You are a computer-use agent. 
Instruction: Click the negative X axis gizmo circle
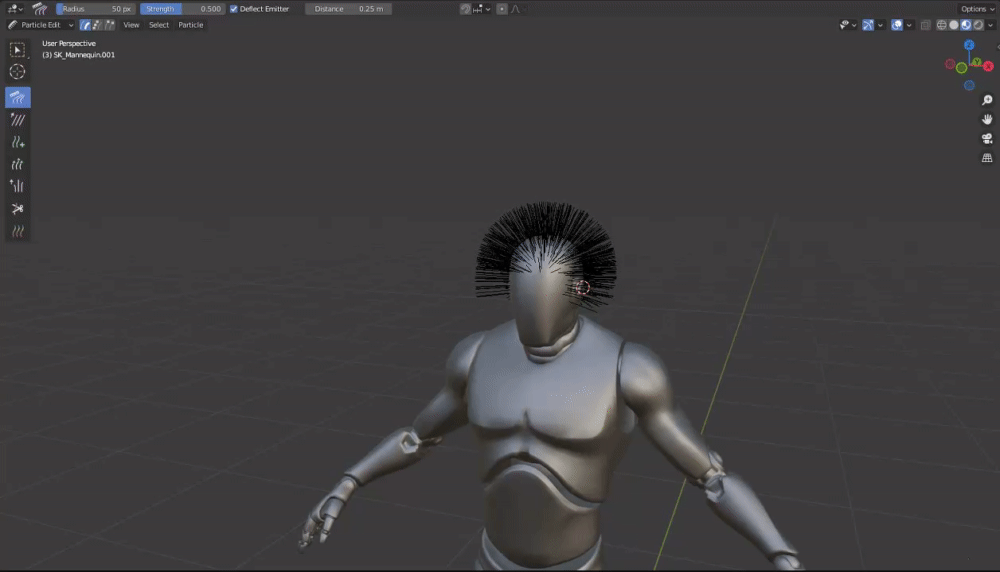point(950,64)
